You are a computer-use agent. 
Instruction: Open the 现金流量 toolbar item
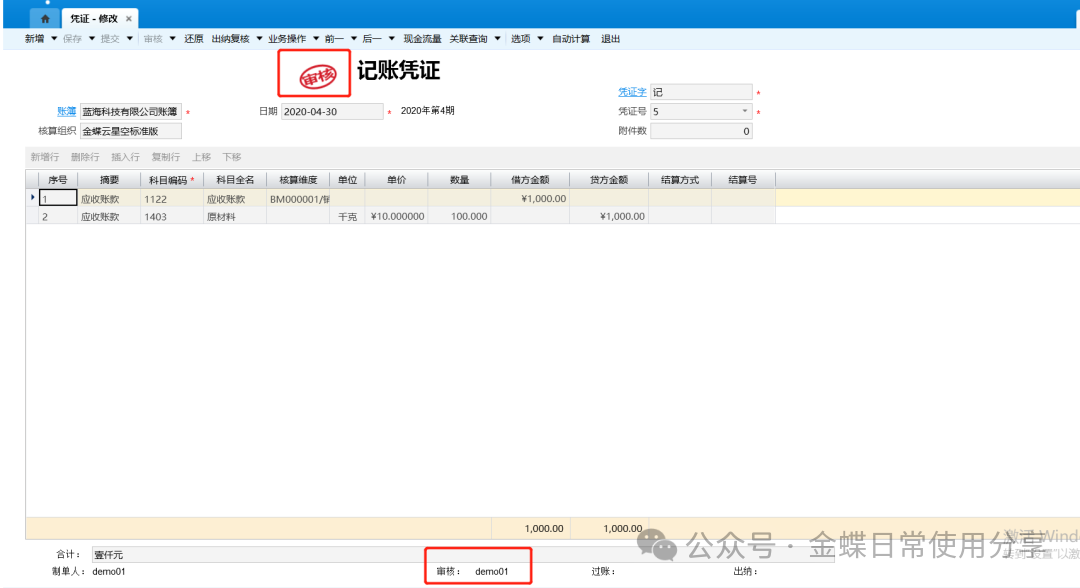[x=422, y=39]
